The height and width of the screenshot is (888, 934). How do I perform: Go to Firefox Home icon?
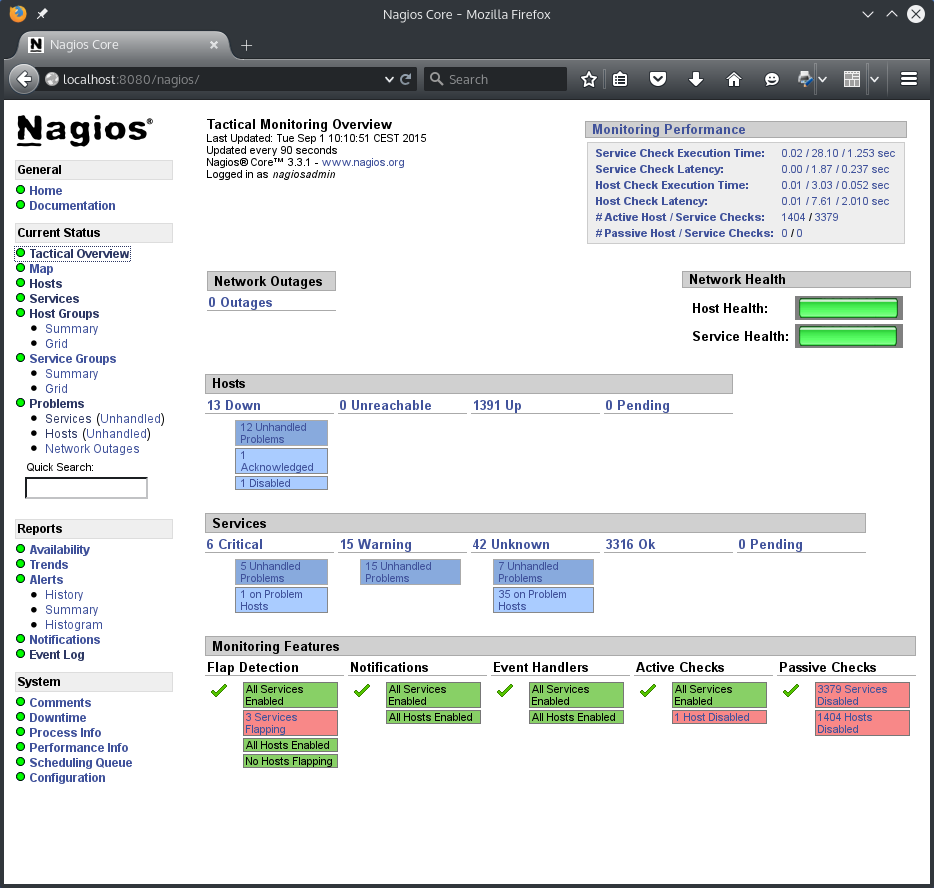pyautogui.click(x=734, y=79)
